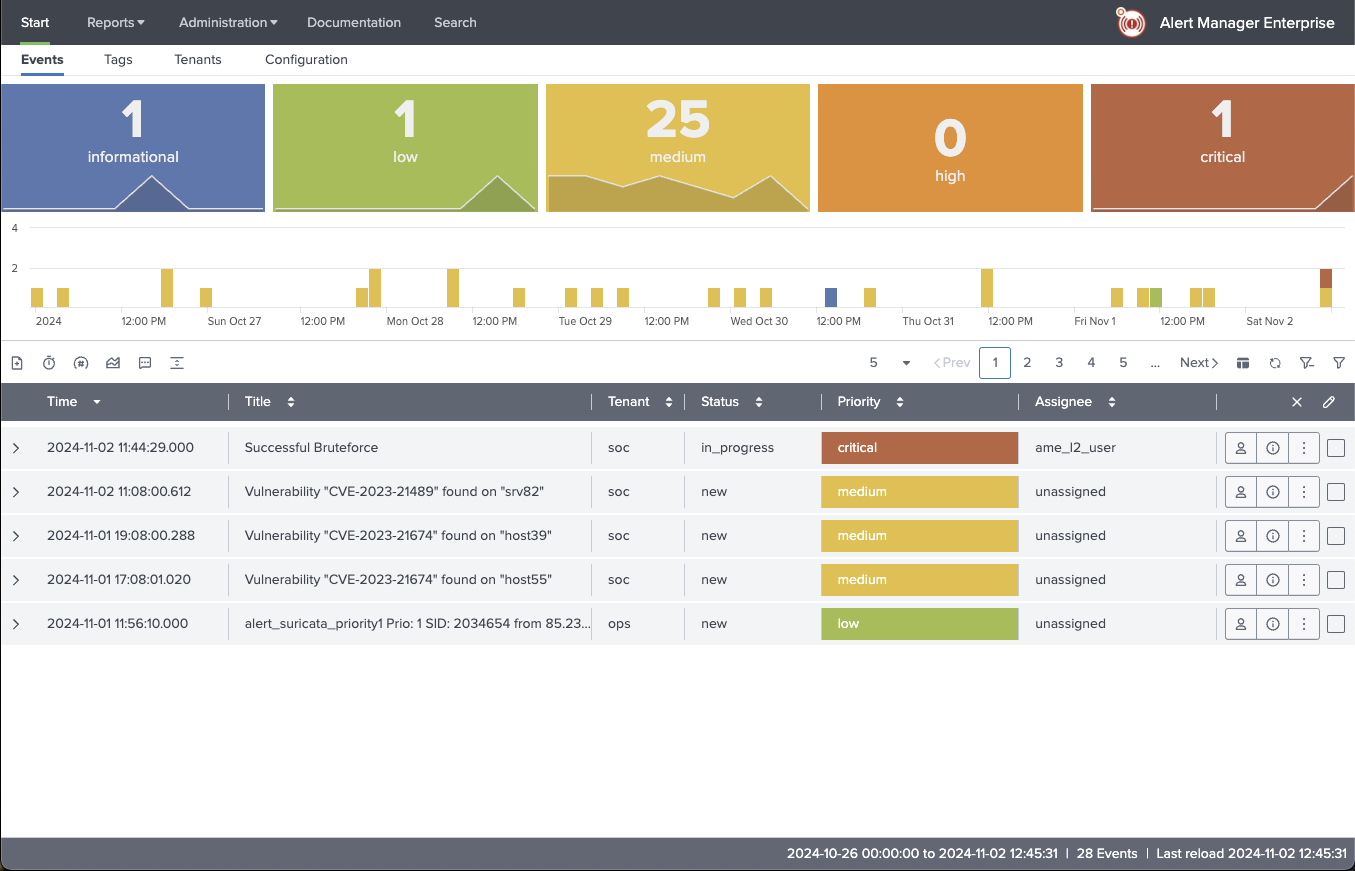This screenshot has width=1355, height=871.
Task: Click the add new event document icon
Action: coord(17,363)
